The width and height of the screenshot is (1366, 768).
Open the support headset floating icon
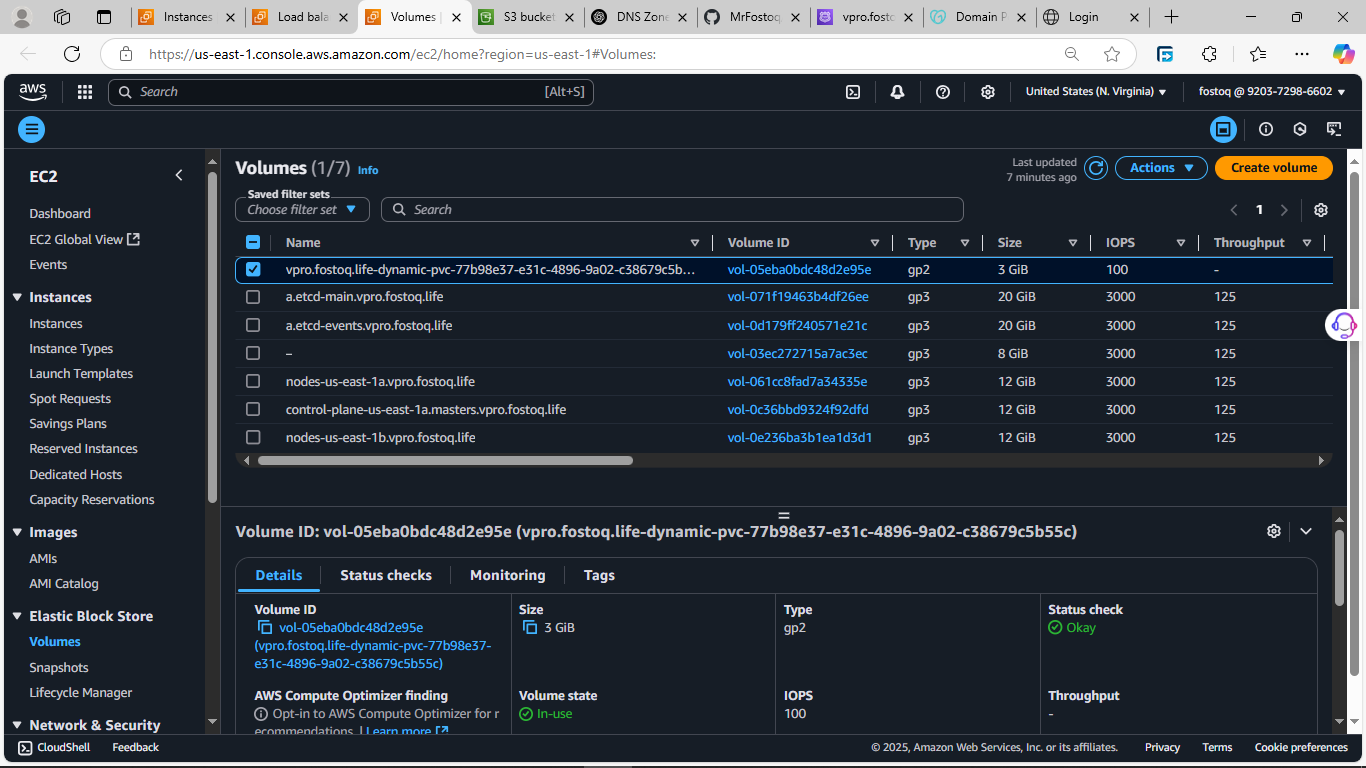tap(1344, 325)
